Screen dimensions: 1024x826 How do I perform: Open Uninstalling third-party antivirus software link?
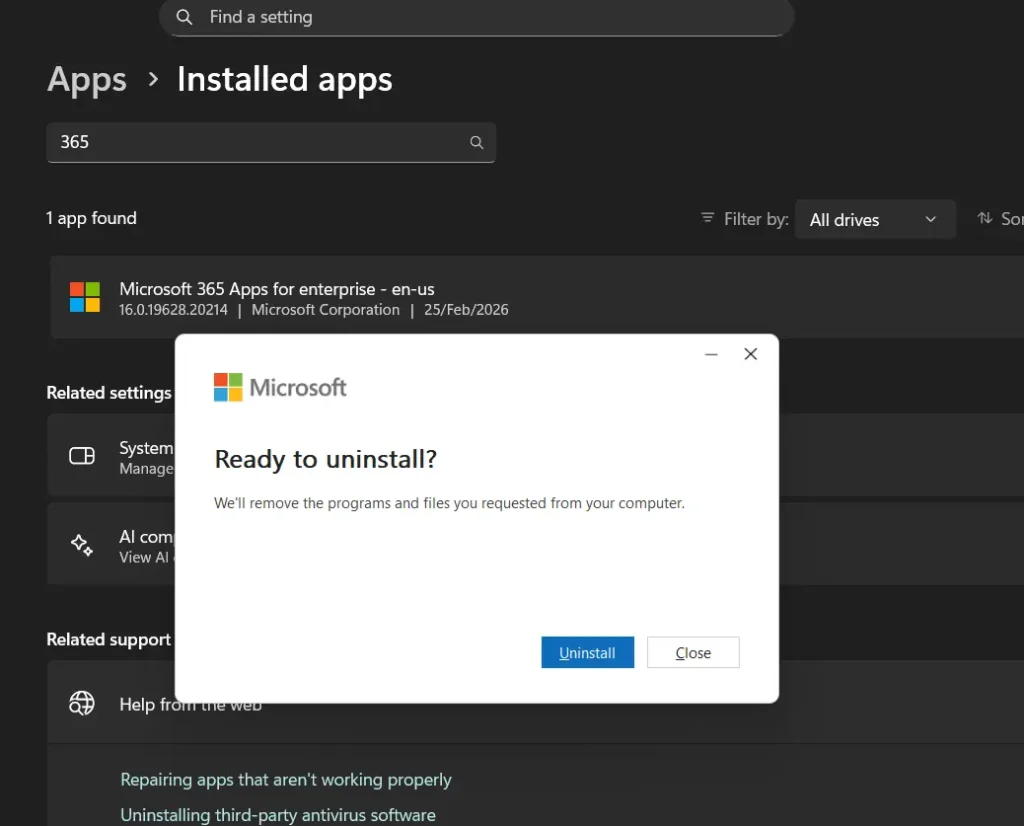(278, 815)
